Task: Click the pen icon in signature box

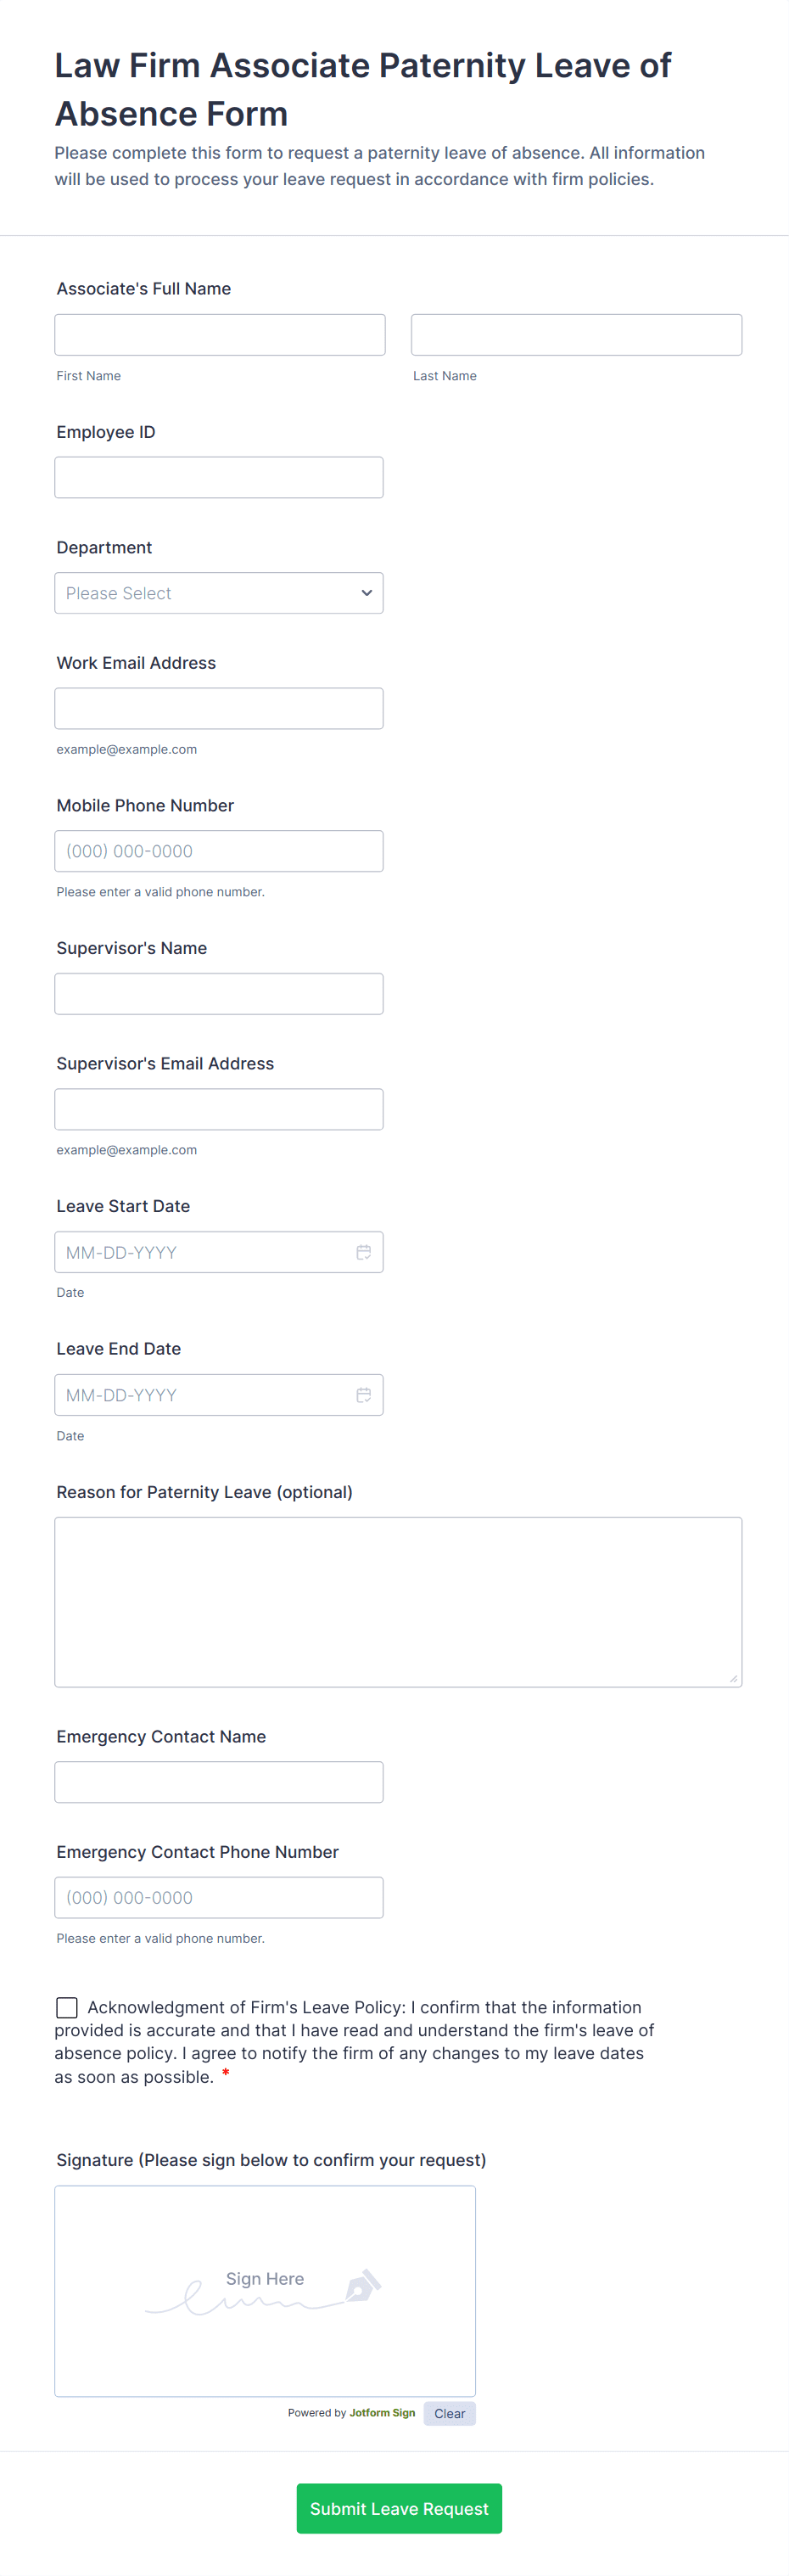Action: tap(362, 2286)
